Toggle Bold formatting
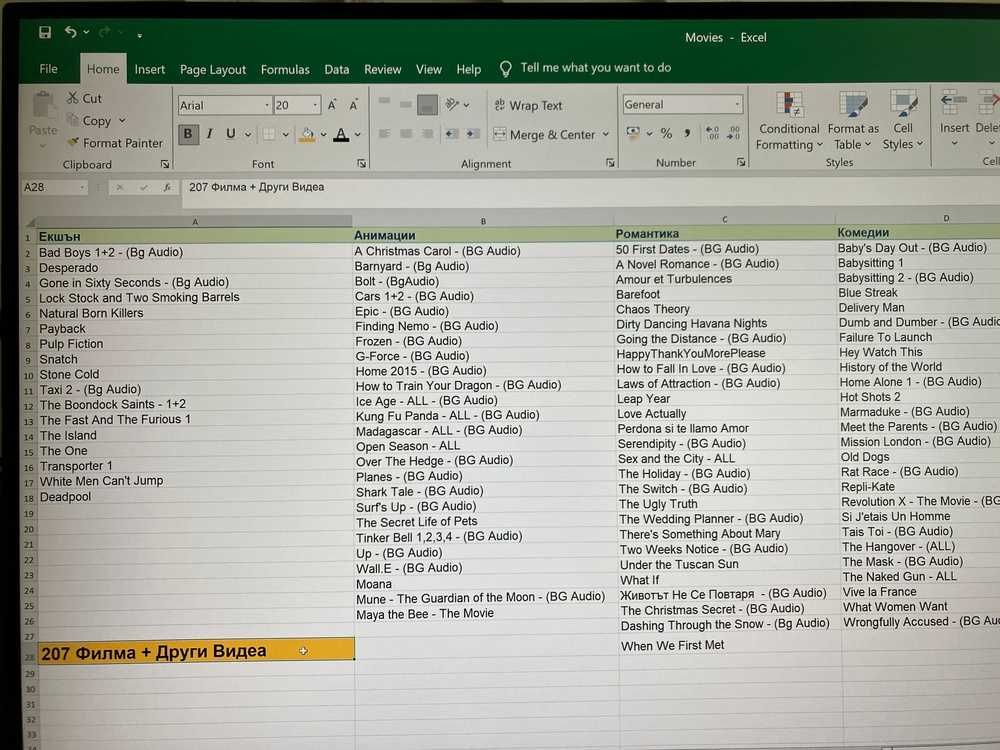This screenshot has width=1000, height=750. click(x=188, y=134)
